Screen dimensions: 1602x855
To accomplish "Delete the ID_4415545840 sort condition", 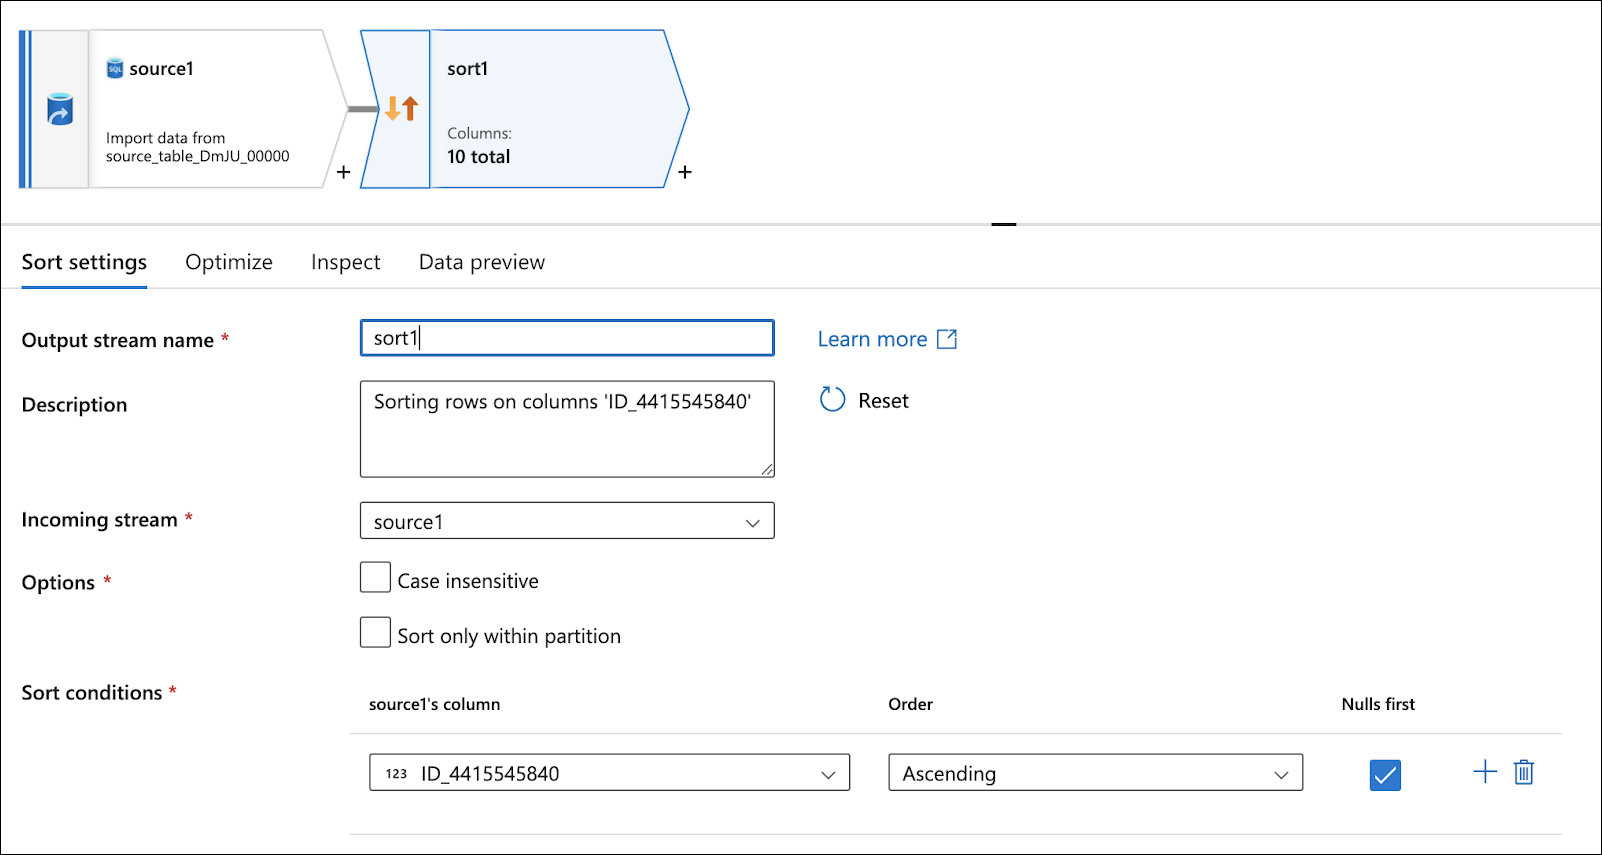I will coord(1524,772).
